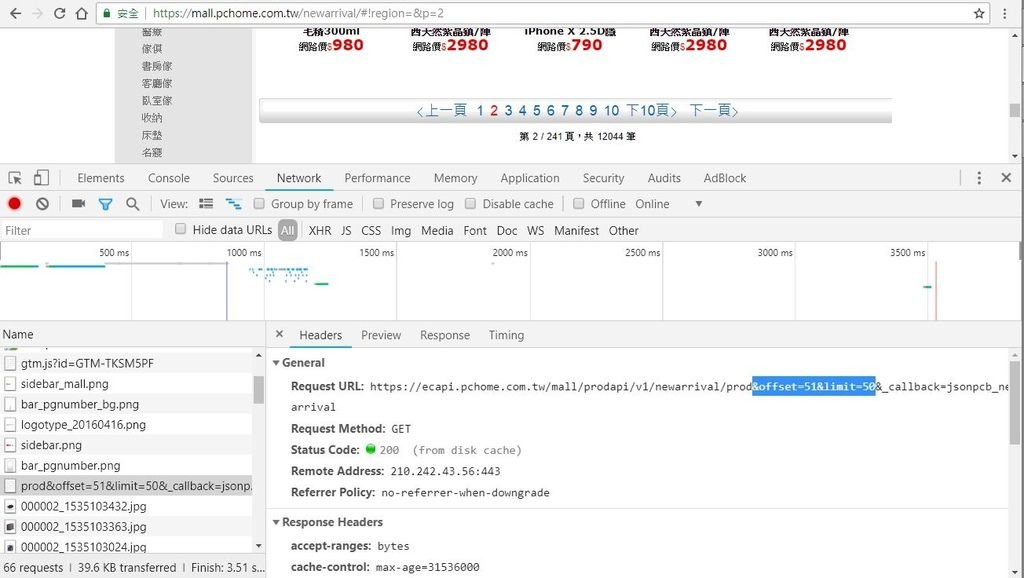Switch to the Console tab
The image size is (1024, 578).
(168, 178)
